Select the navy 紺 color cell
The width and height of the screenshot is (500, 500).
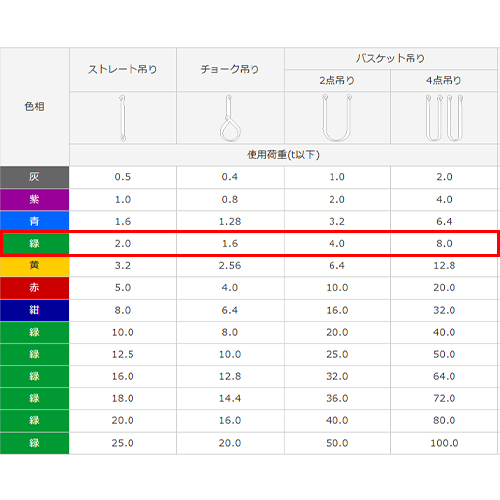[34, 310]
